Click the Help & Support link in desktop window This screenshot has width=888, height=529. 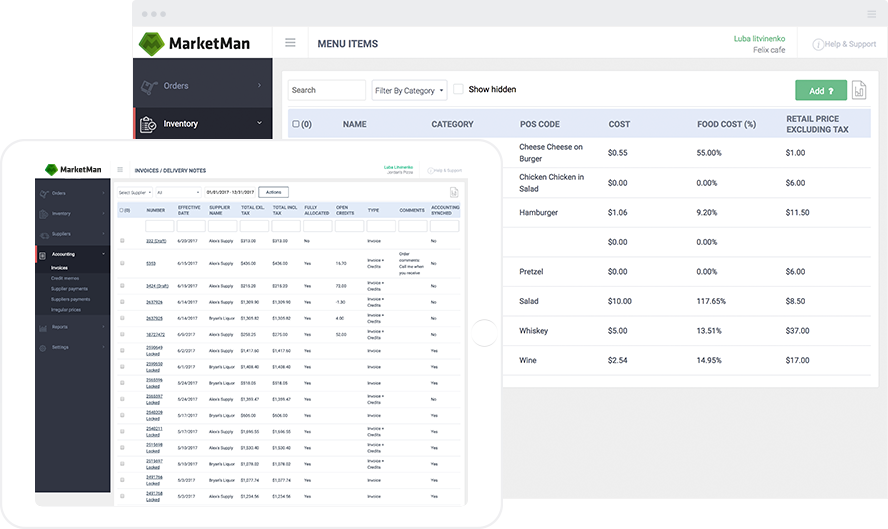point(850,44)
